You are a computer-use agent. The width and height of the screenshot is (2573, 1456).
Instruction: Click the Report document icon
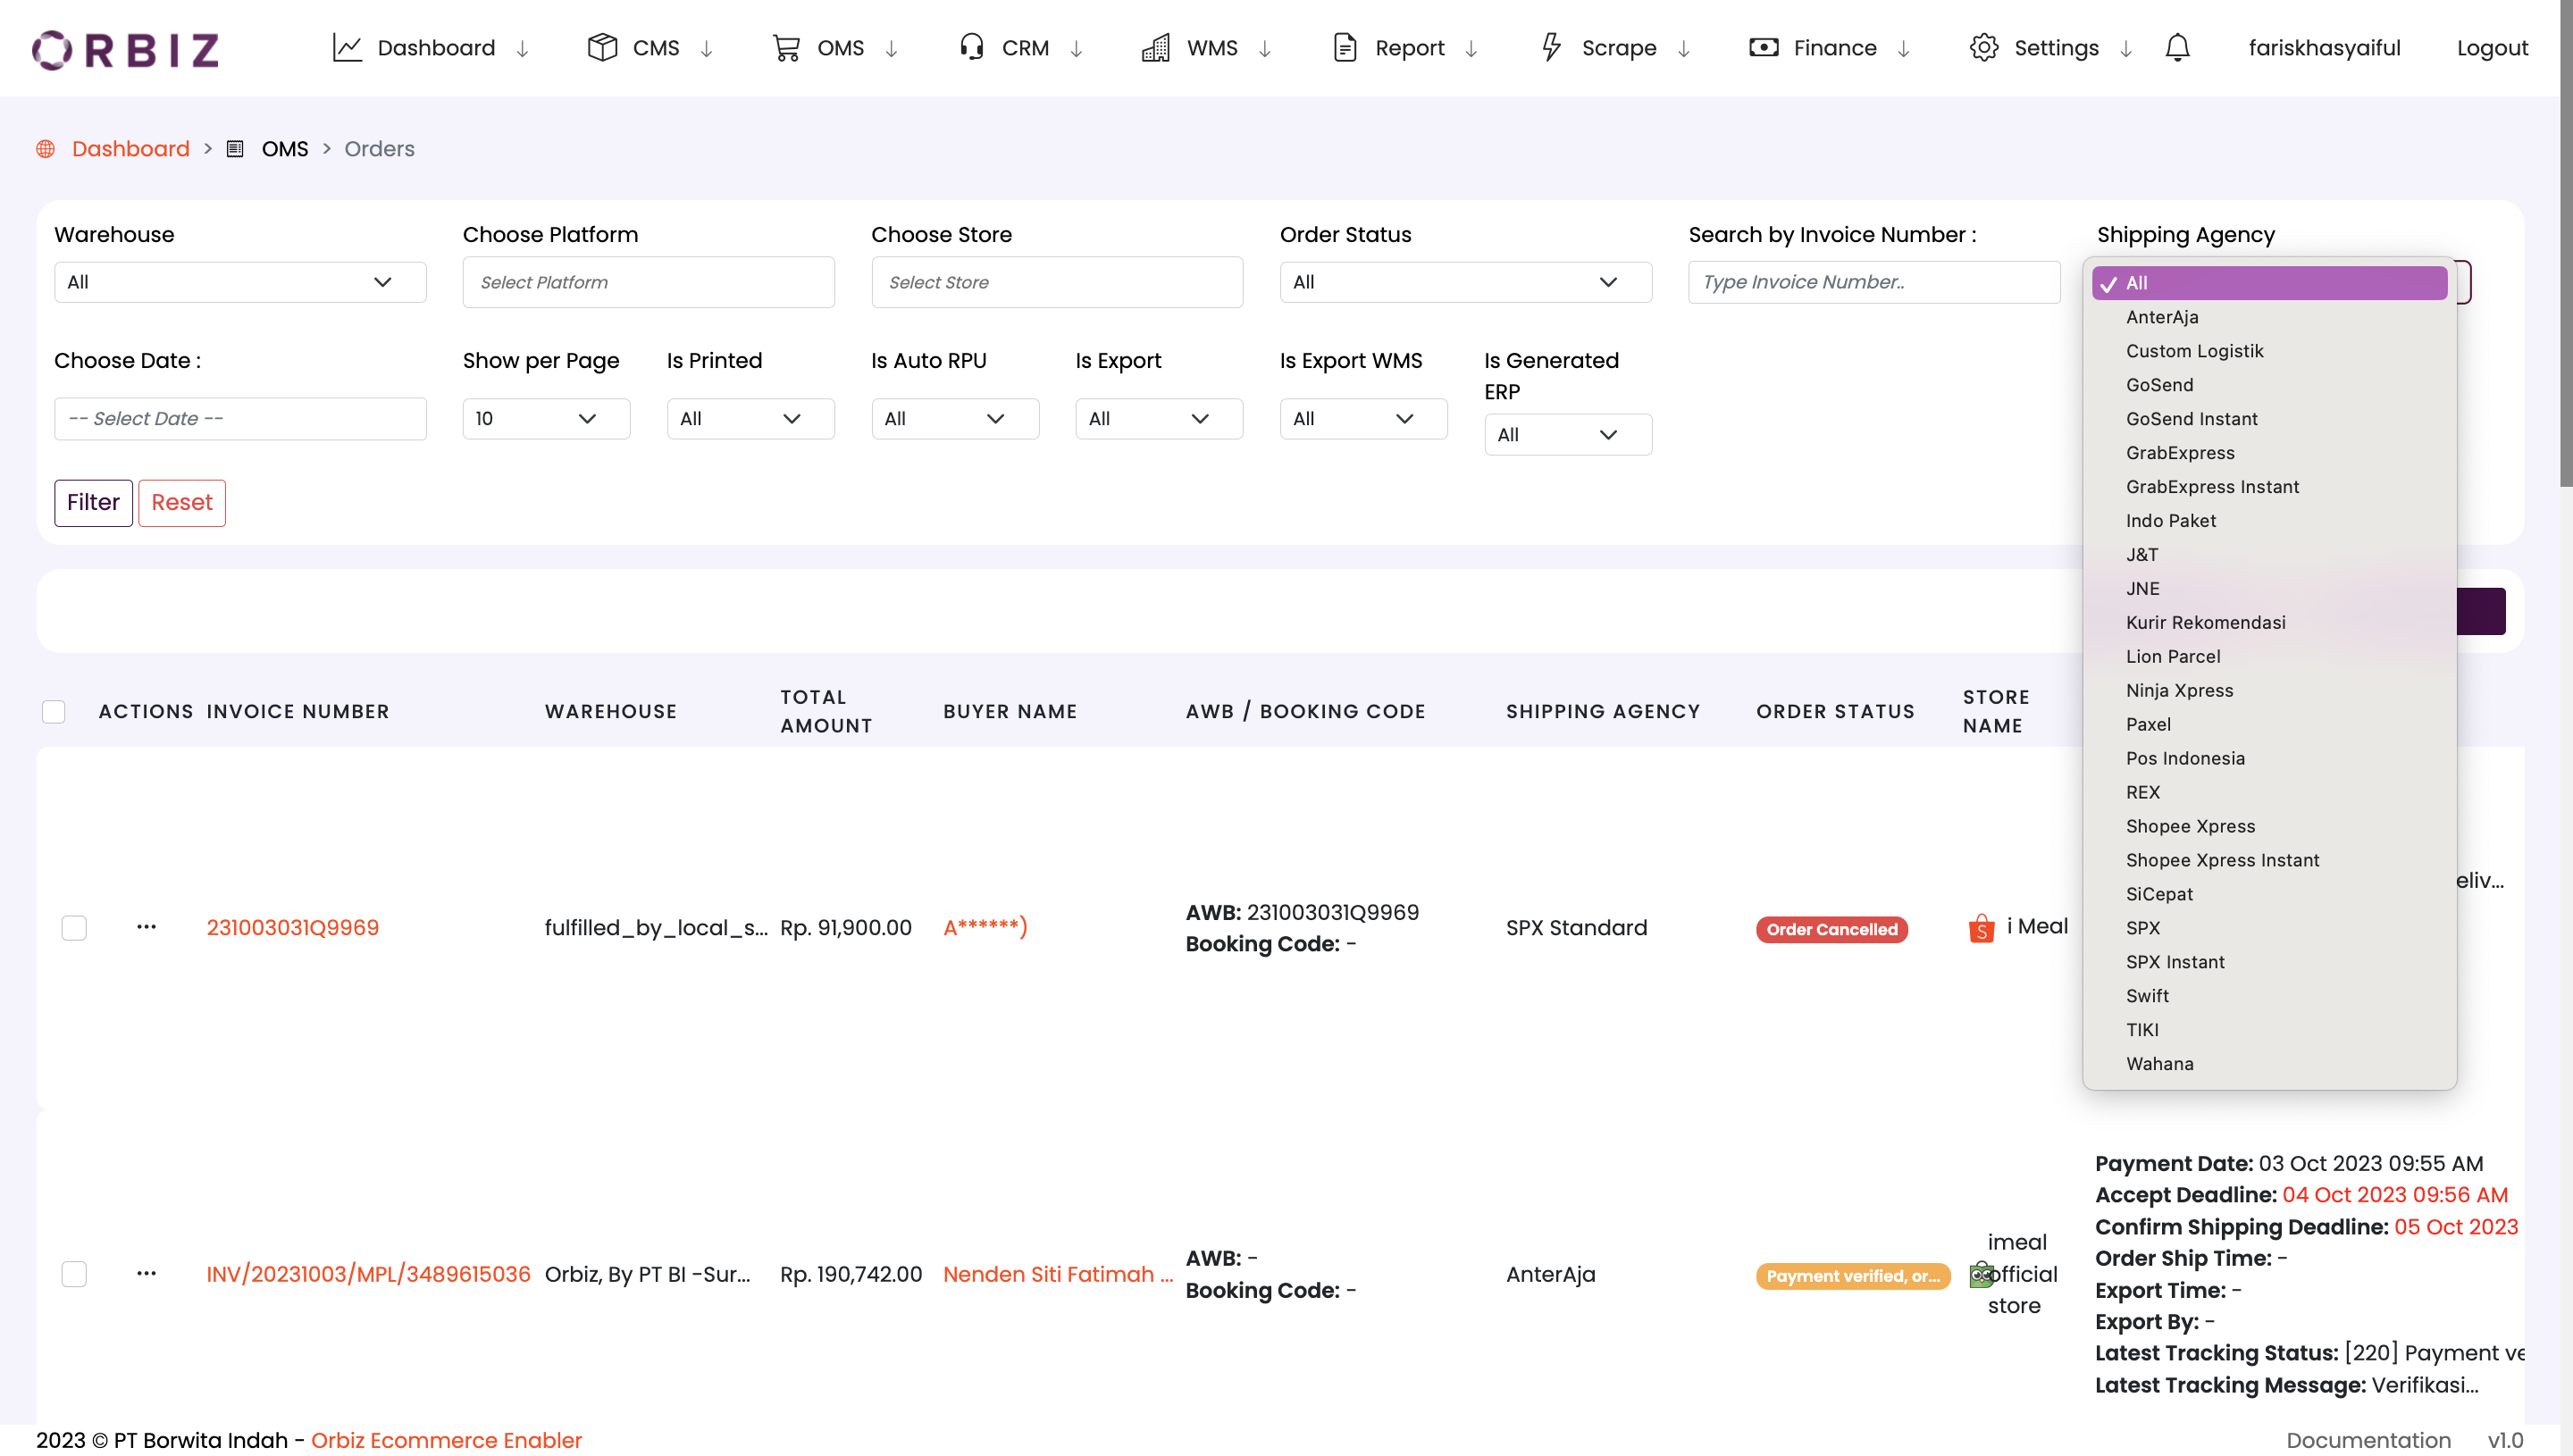pos(1345,47)
